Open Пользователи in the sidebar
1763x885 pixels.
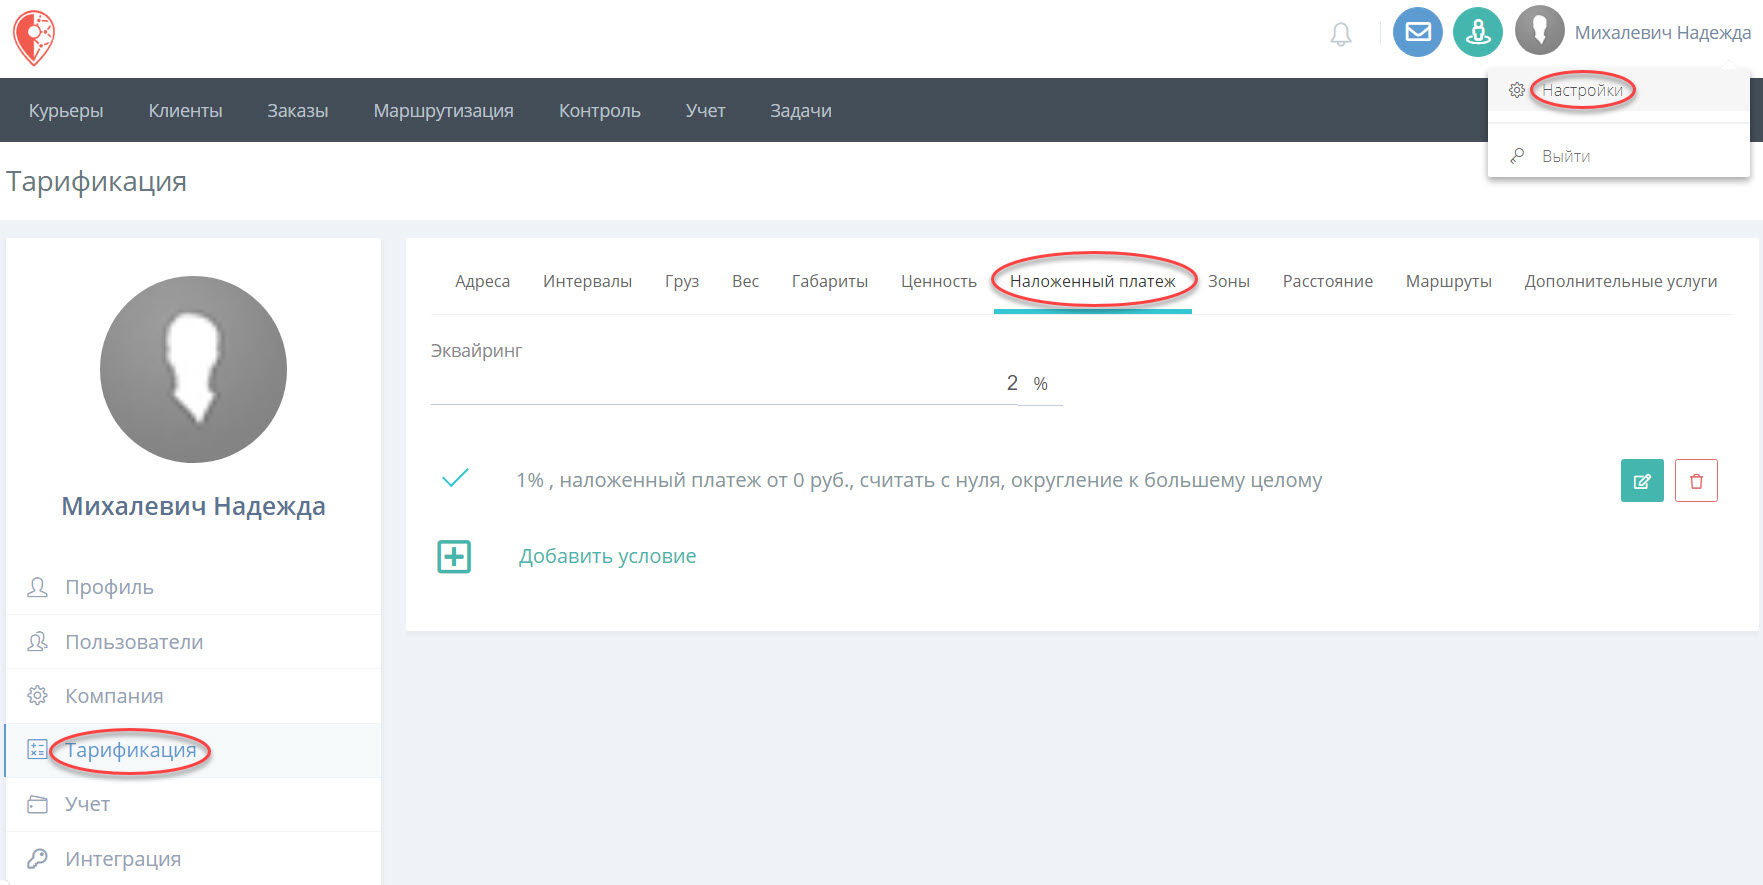click(x=134, y=642)
